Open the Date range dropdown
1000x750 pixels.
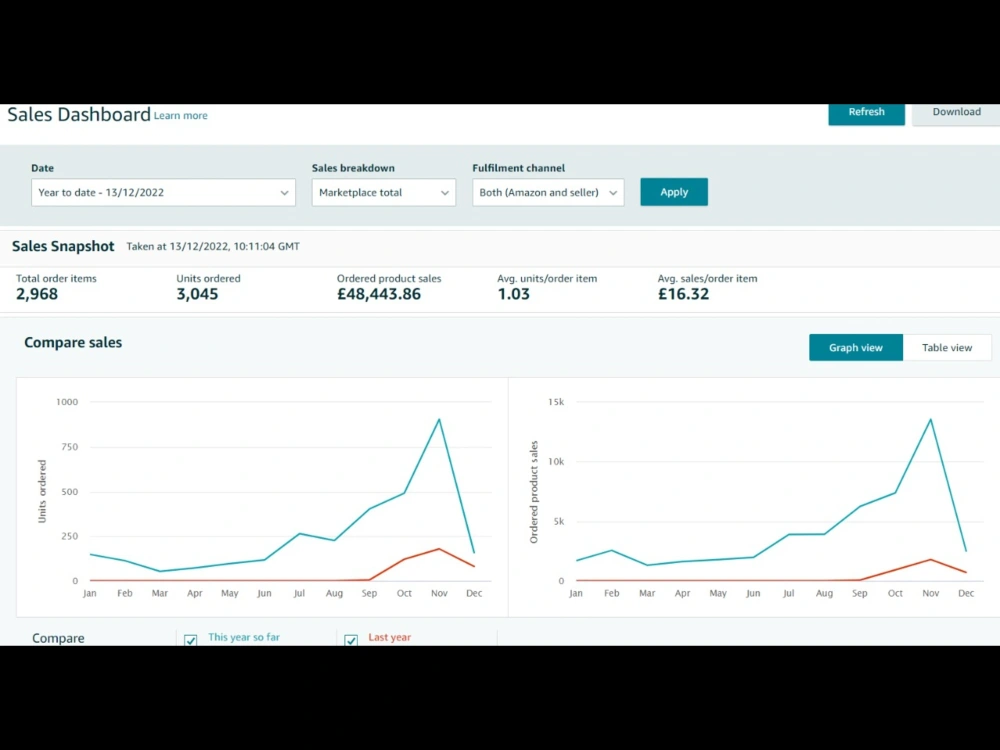(x=163, y=193)
